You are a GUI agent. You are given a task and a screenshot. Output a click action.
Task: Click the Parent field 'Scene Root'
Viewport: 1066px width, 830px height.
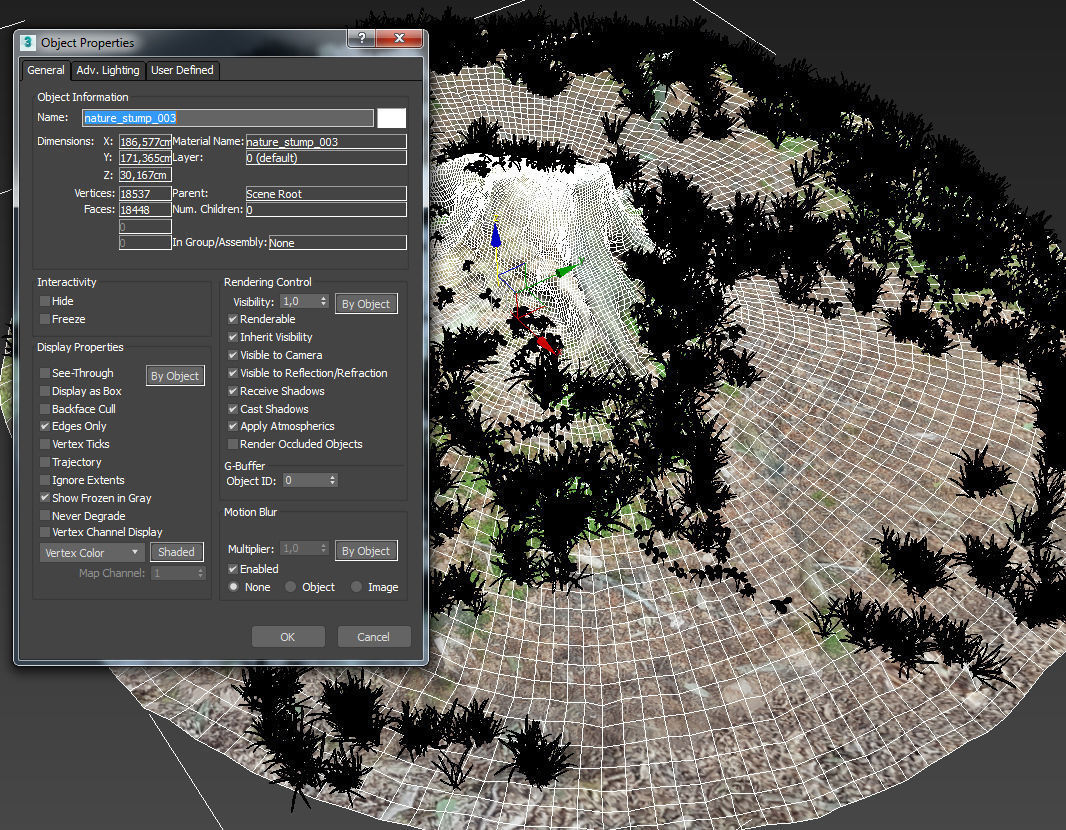tap(326, 194)
